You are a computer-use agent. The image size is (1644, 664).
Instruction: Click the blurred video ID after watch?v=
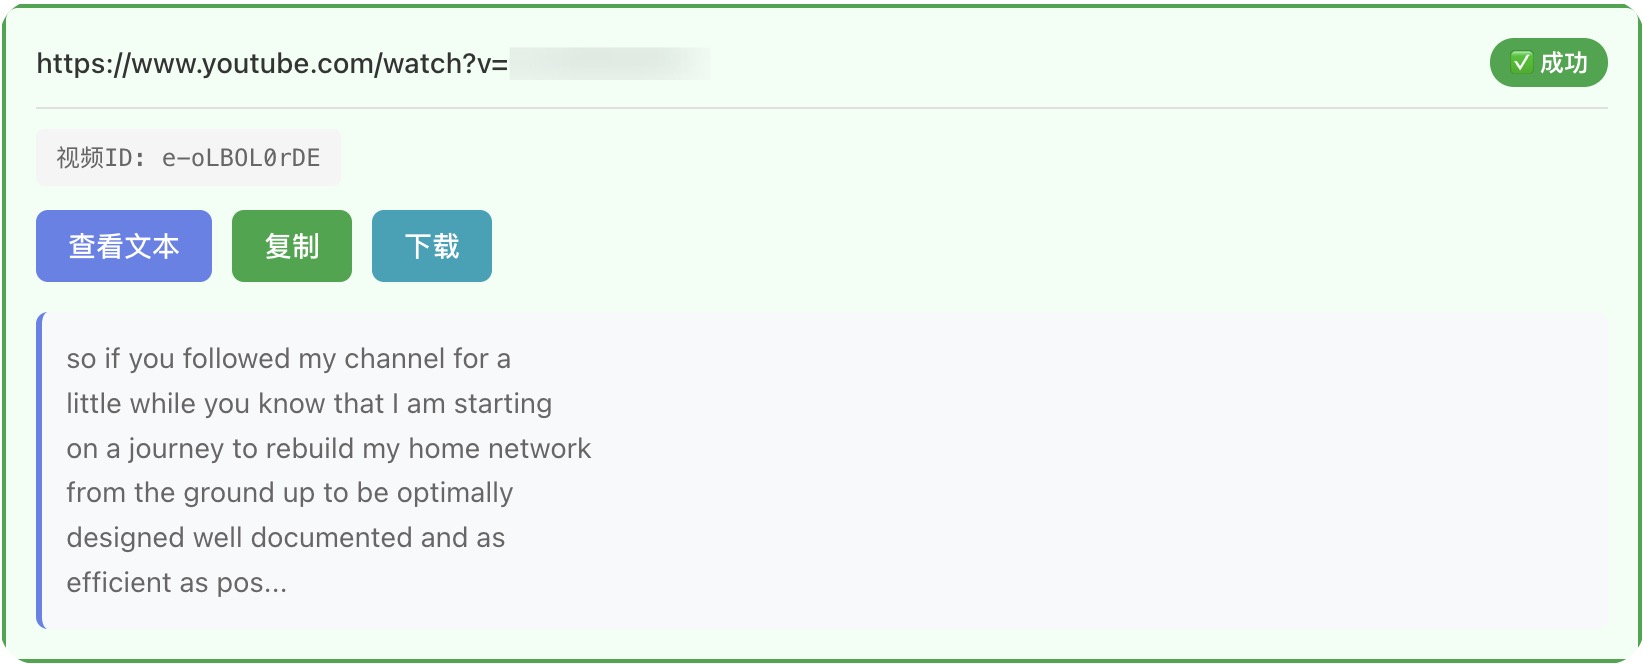[609, 64]
